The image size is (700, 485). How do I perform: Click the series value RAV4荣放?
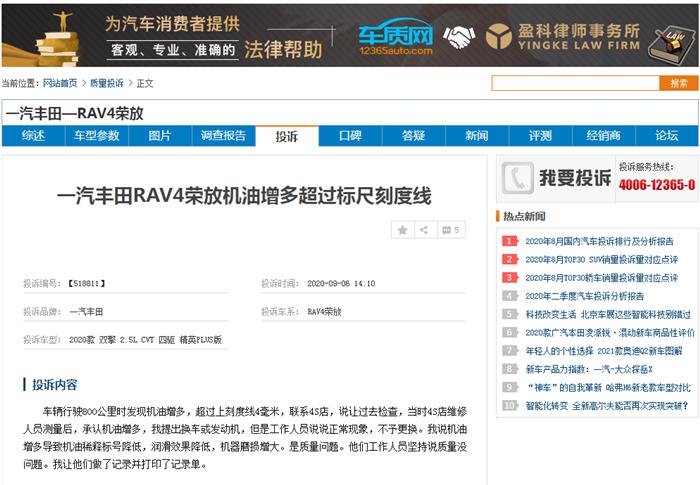pos(324,312)
